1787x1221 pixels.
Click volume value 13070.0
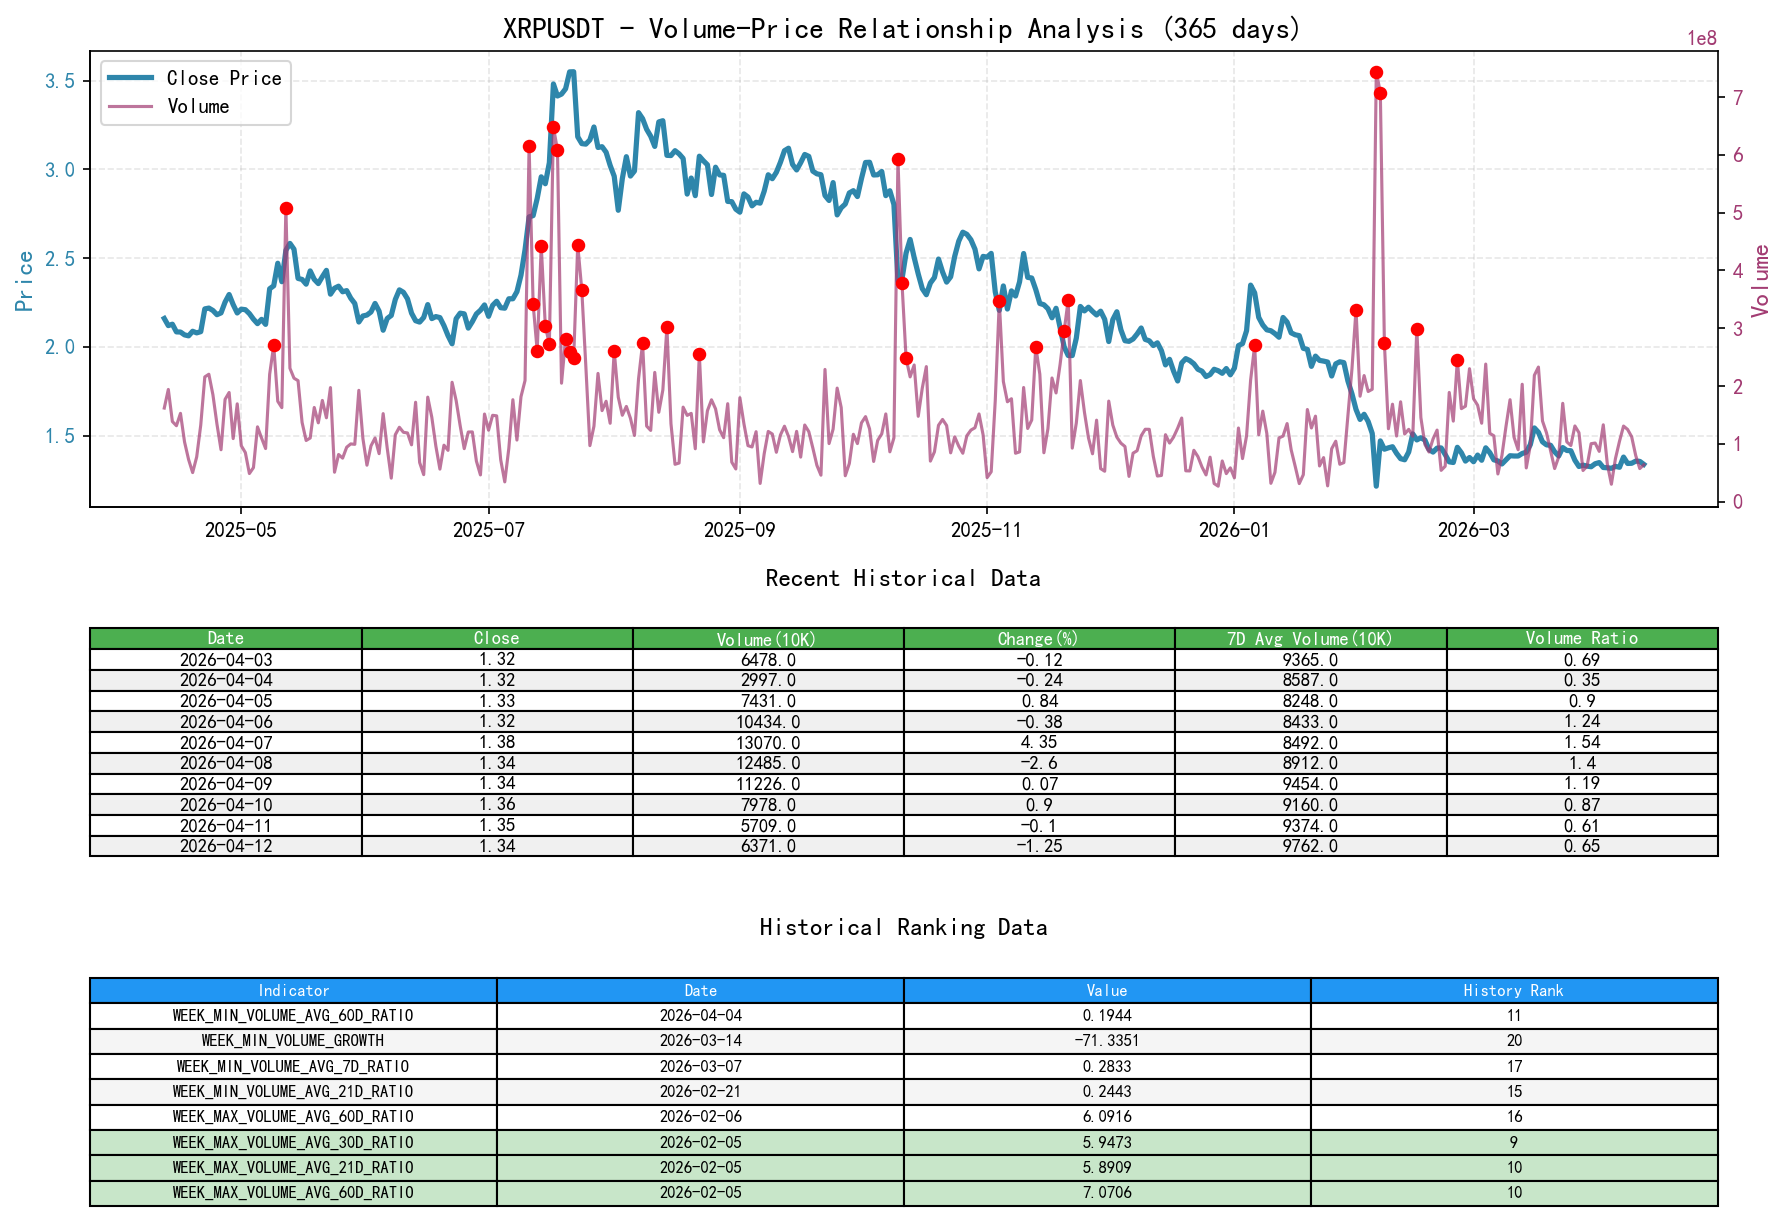(768, 742)
